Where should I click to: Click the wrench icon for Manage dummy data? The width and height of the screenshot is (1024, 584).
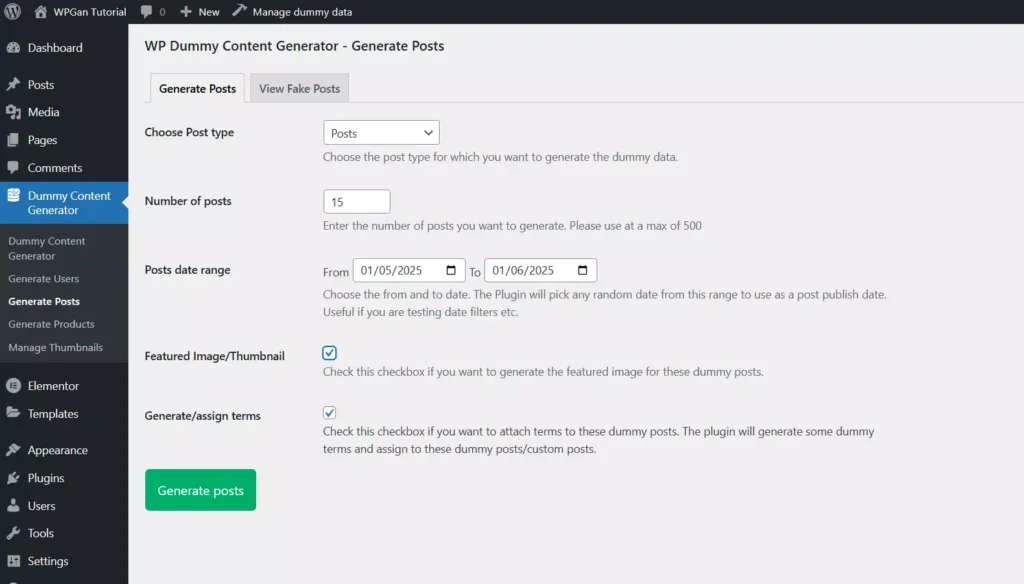coord(239,11)
